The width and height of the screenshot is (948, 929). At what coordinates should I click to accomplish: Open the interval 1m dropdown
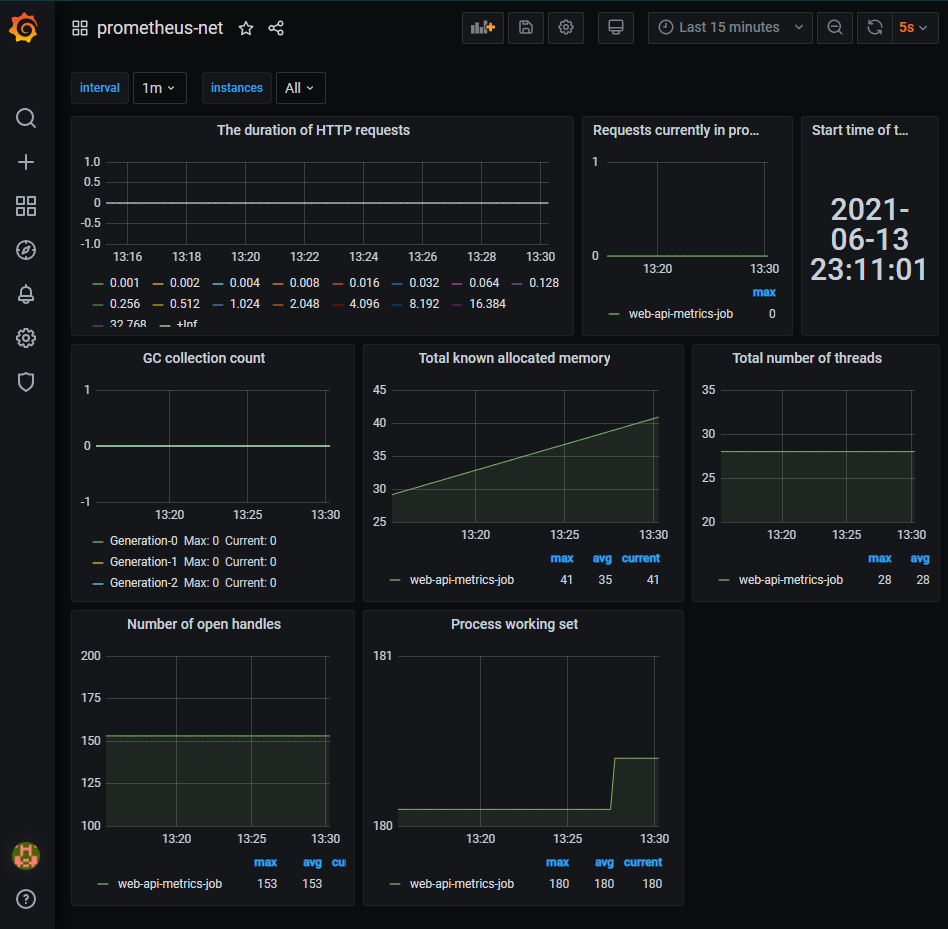click(160, 88)
